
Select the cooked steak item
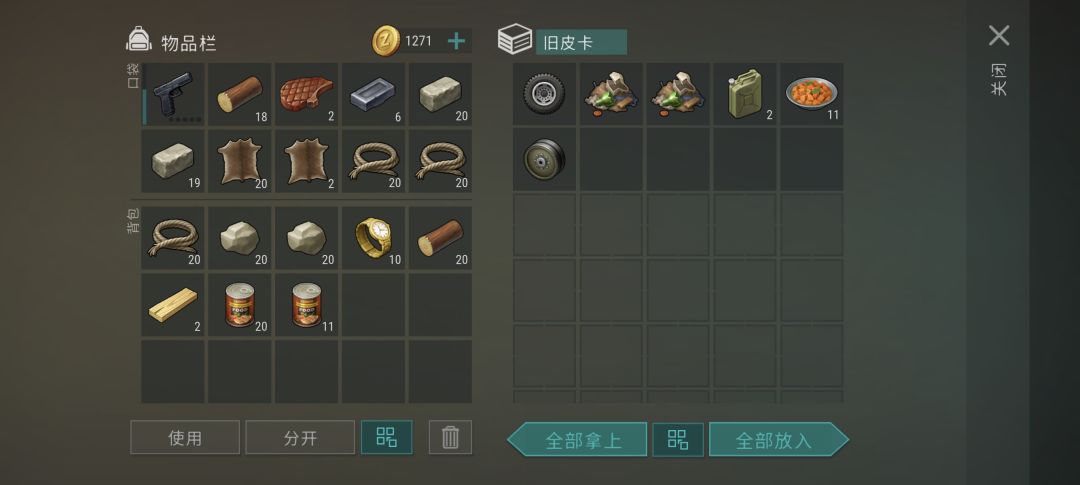[x=307, y=94]
